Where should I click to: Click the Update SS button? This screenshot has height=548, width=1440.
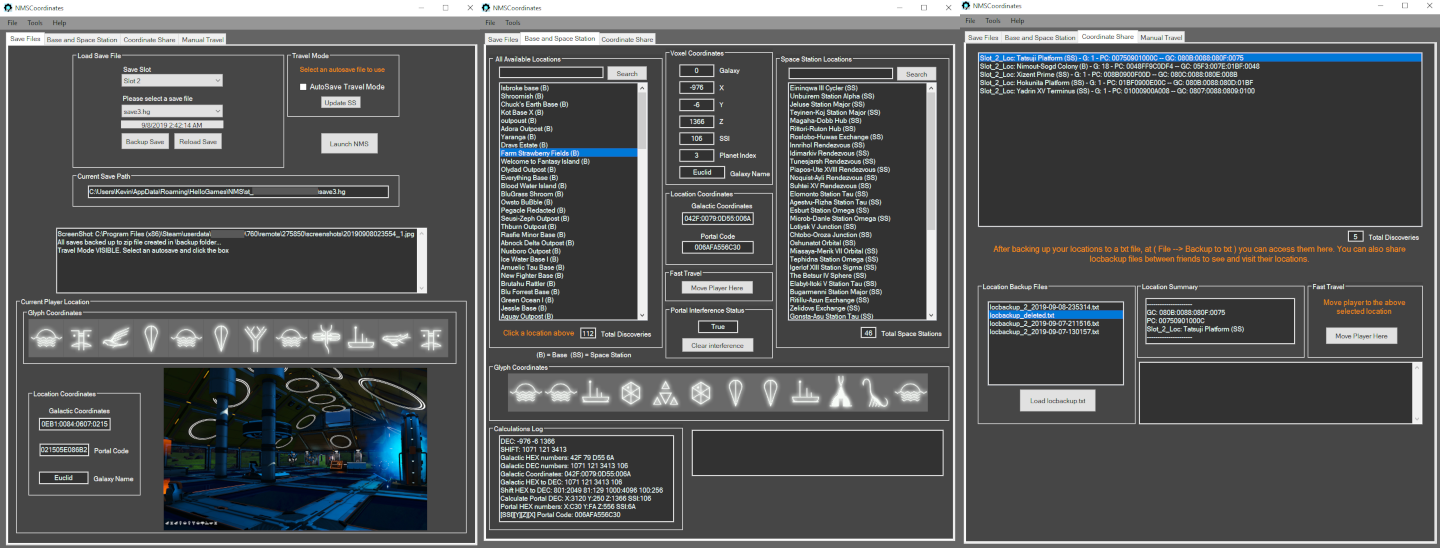pos(339,102)
